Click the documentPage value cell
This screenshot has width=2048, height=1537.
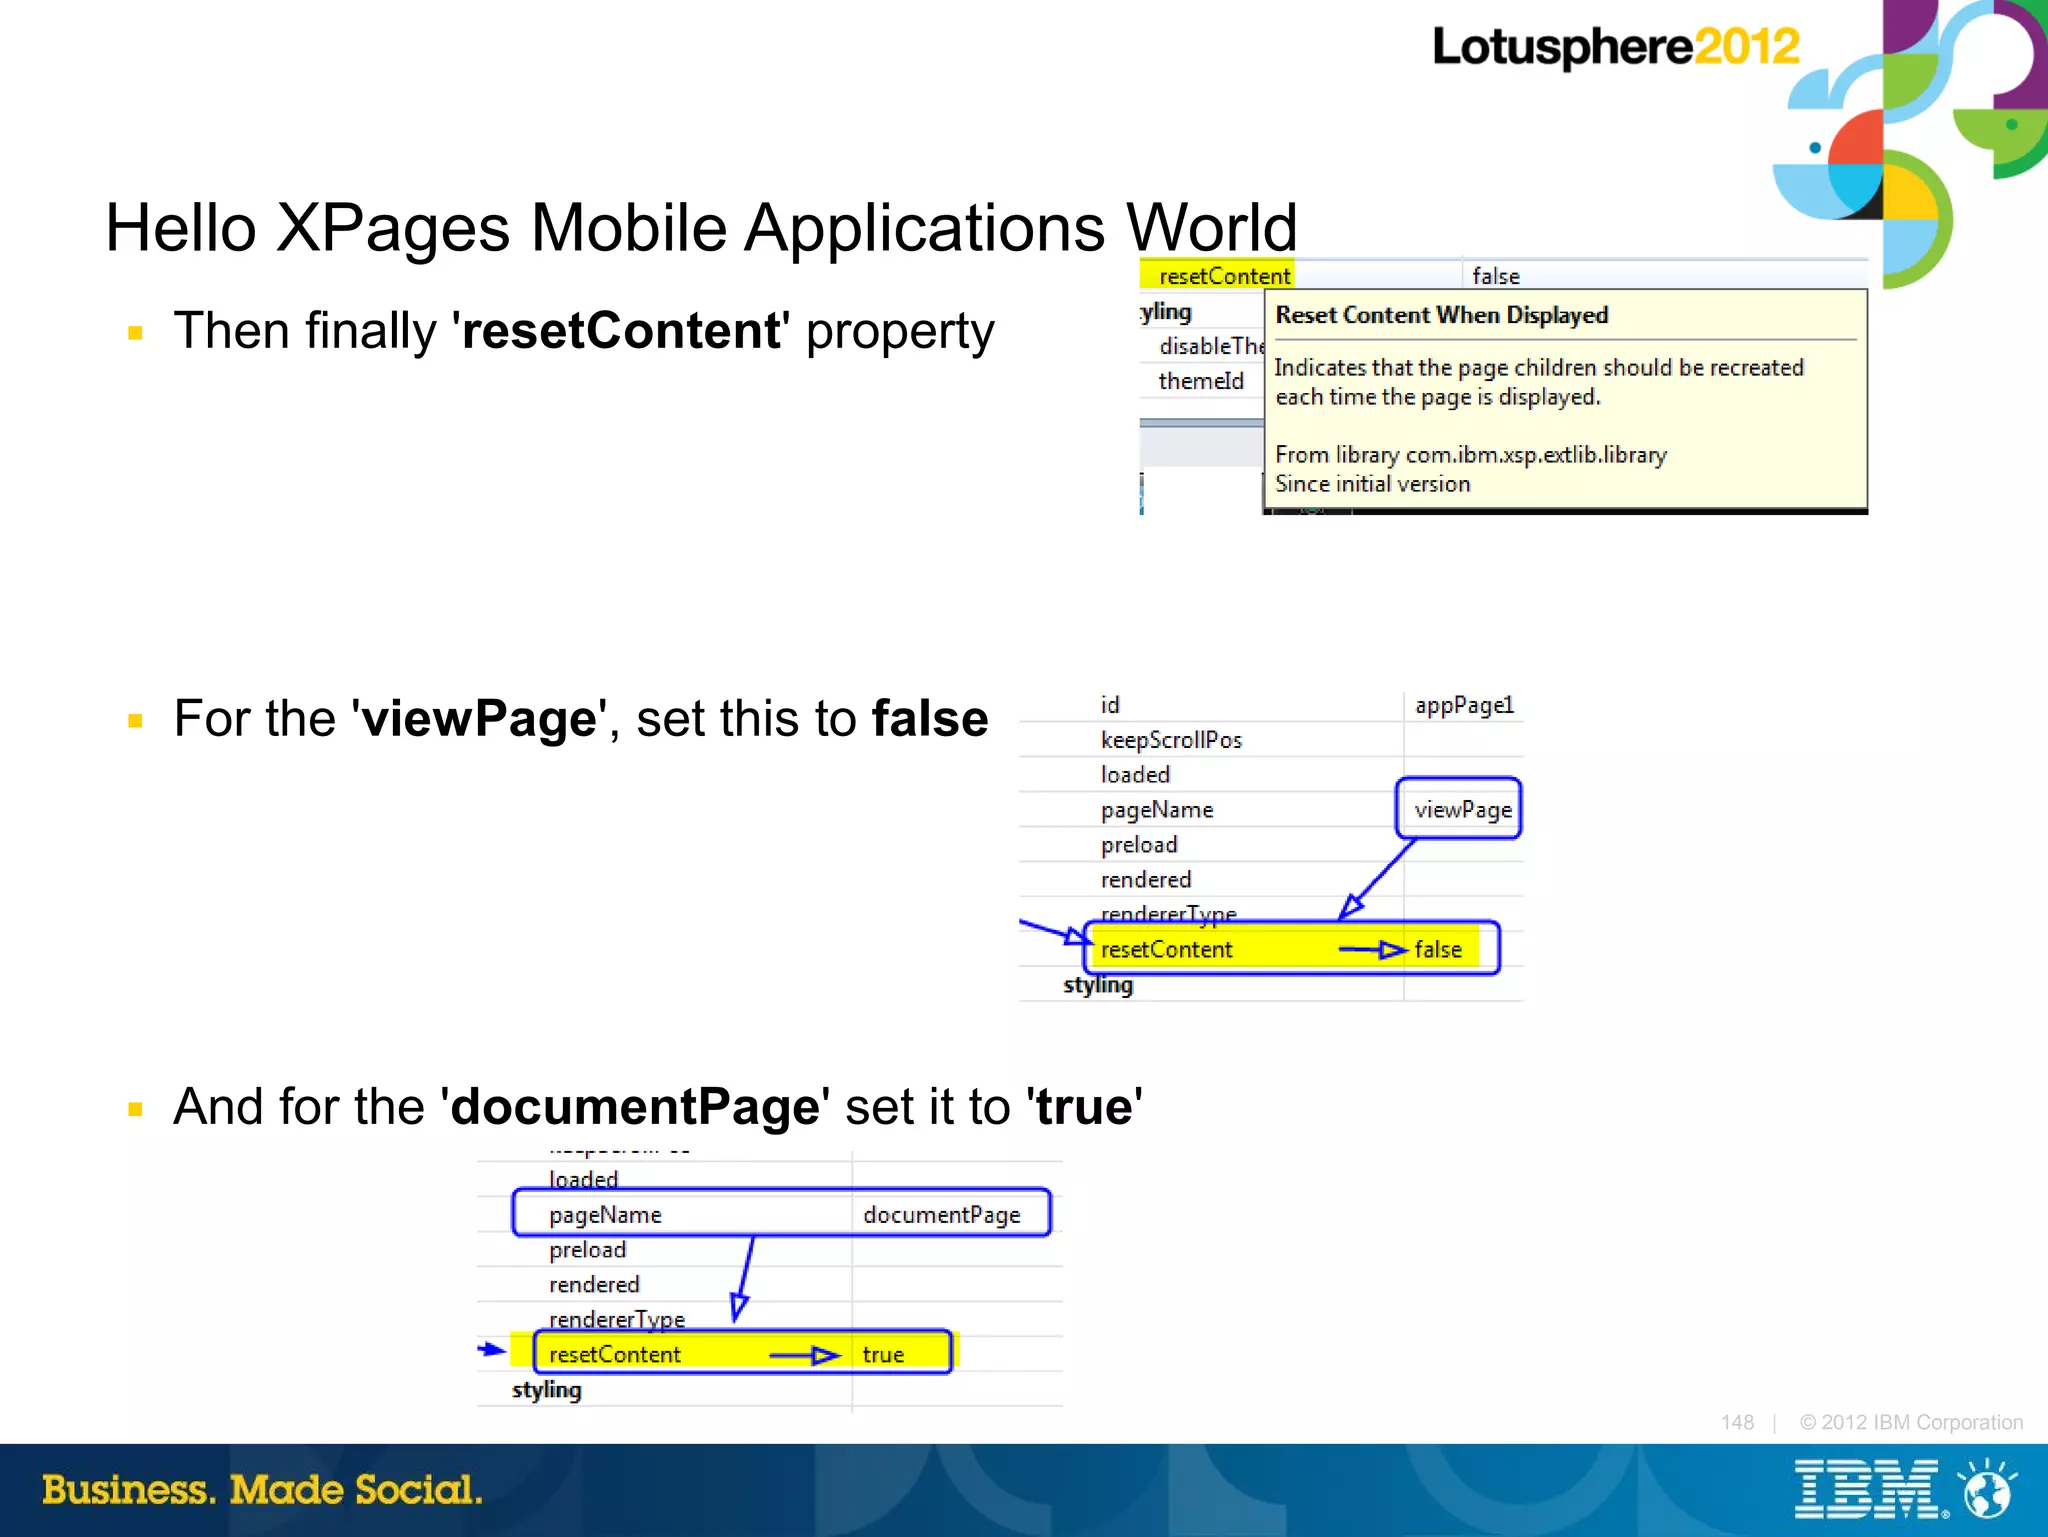[941, 1215]
